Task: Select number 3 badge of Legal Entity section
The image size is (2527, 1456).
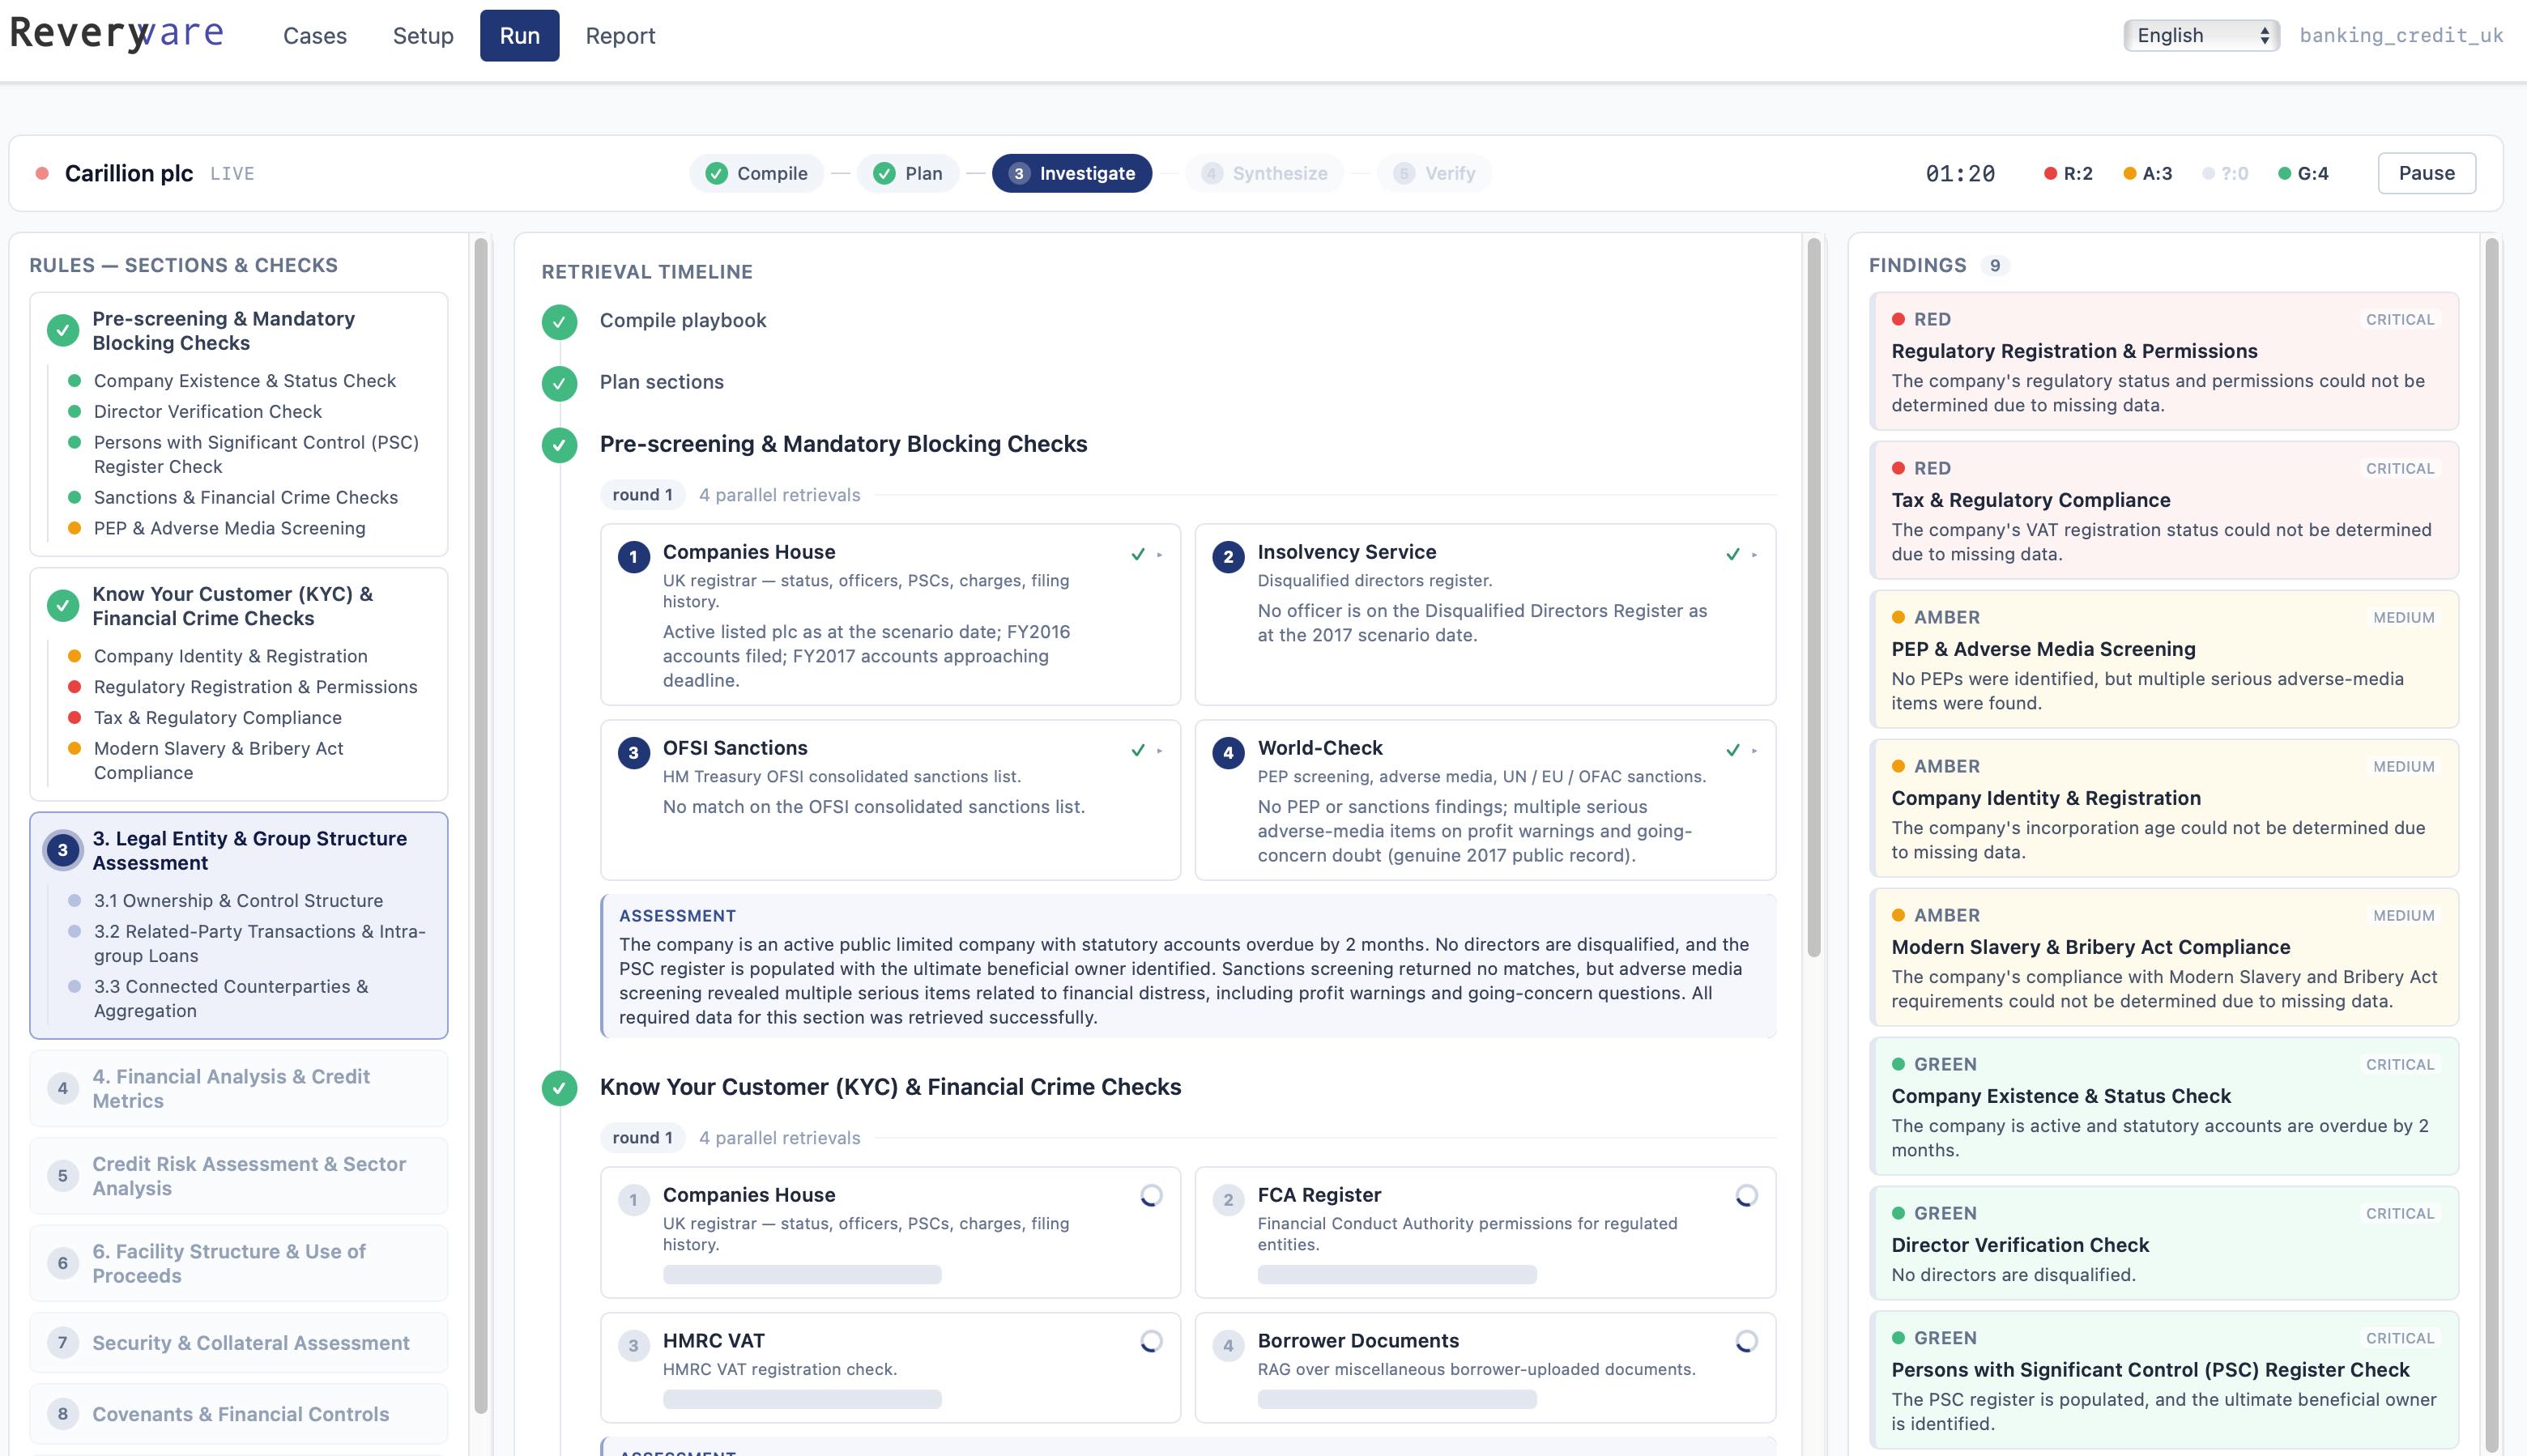Action: [63, 850]
